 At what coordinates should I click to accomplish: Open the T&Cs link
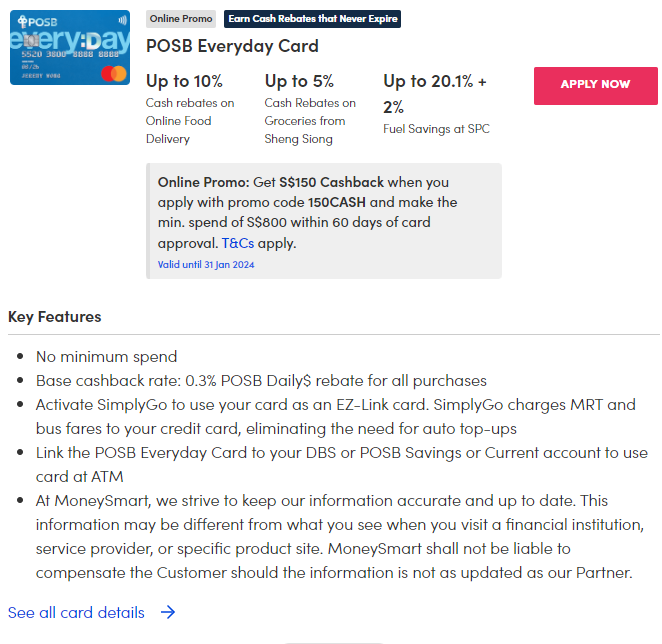(238, 243)
